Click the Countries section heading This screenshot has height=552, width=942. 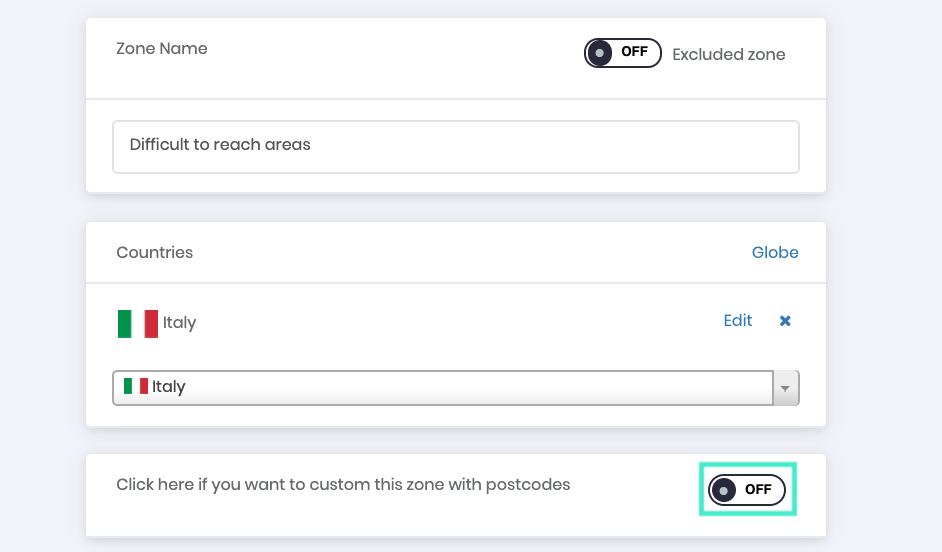coord(154,252)
